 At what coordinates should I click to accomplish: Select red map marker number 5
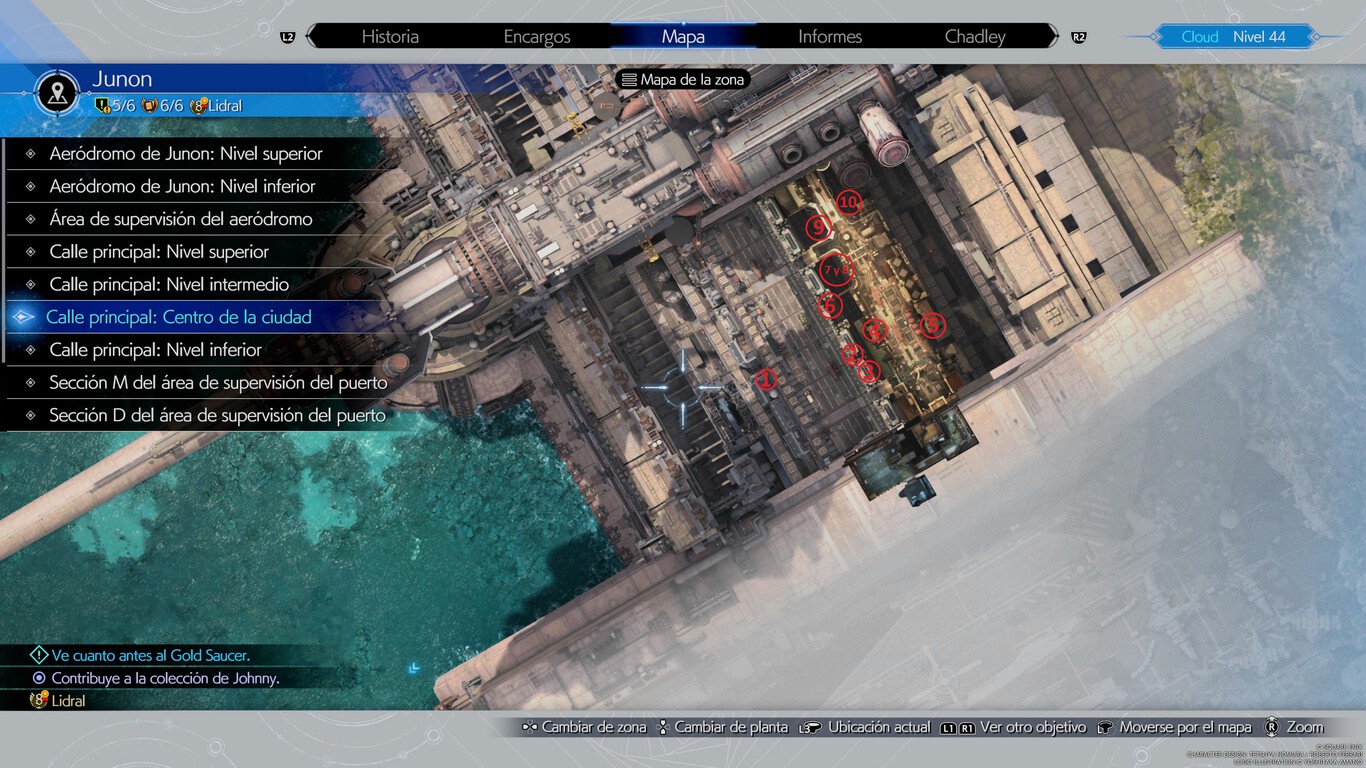pyautogui.click(x=932, y=325)
